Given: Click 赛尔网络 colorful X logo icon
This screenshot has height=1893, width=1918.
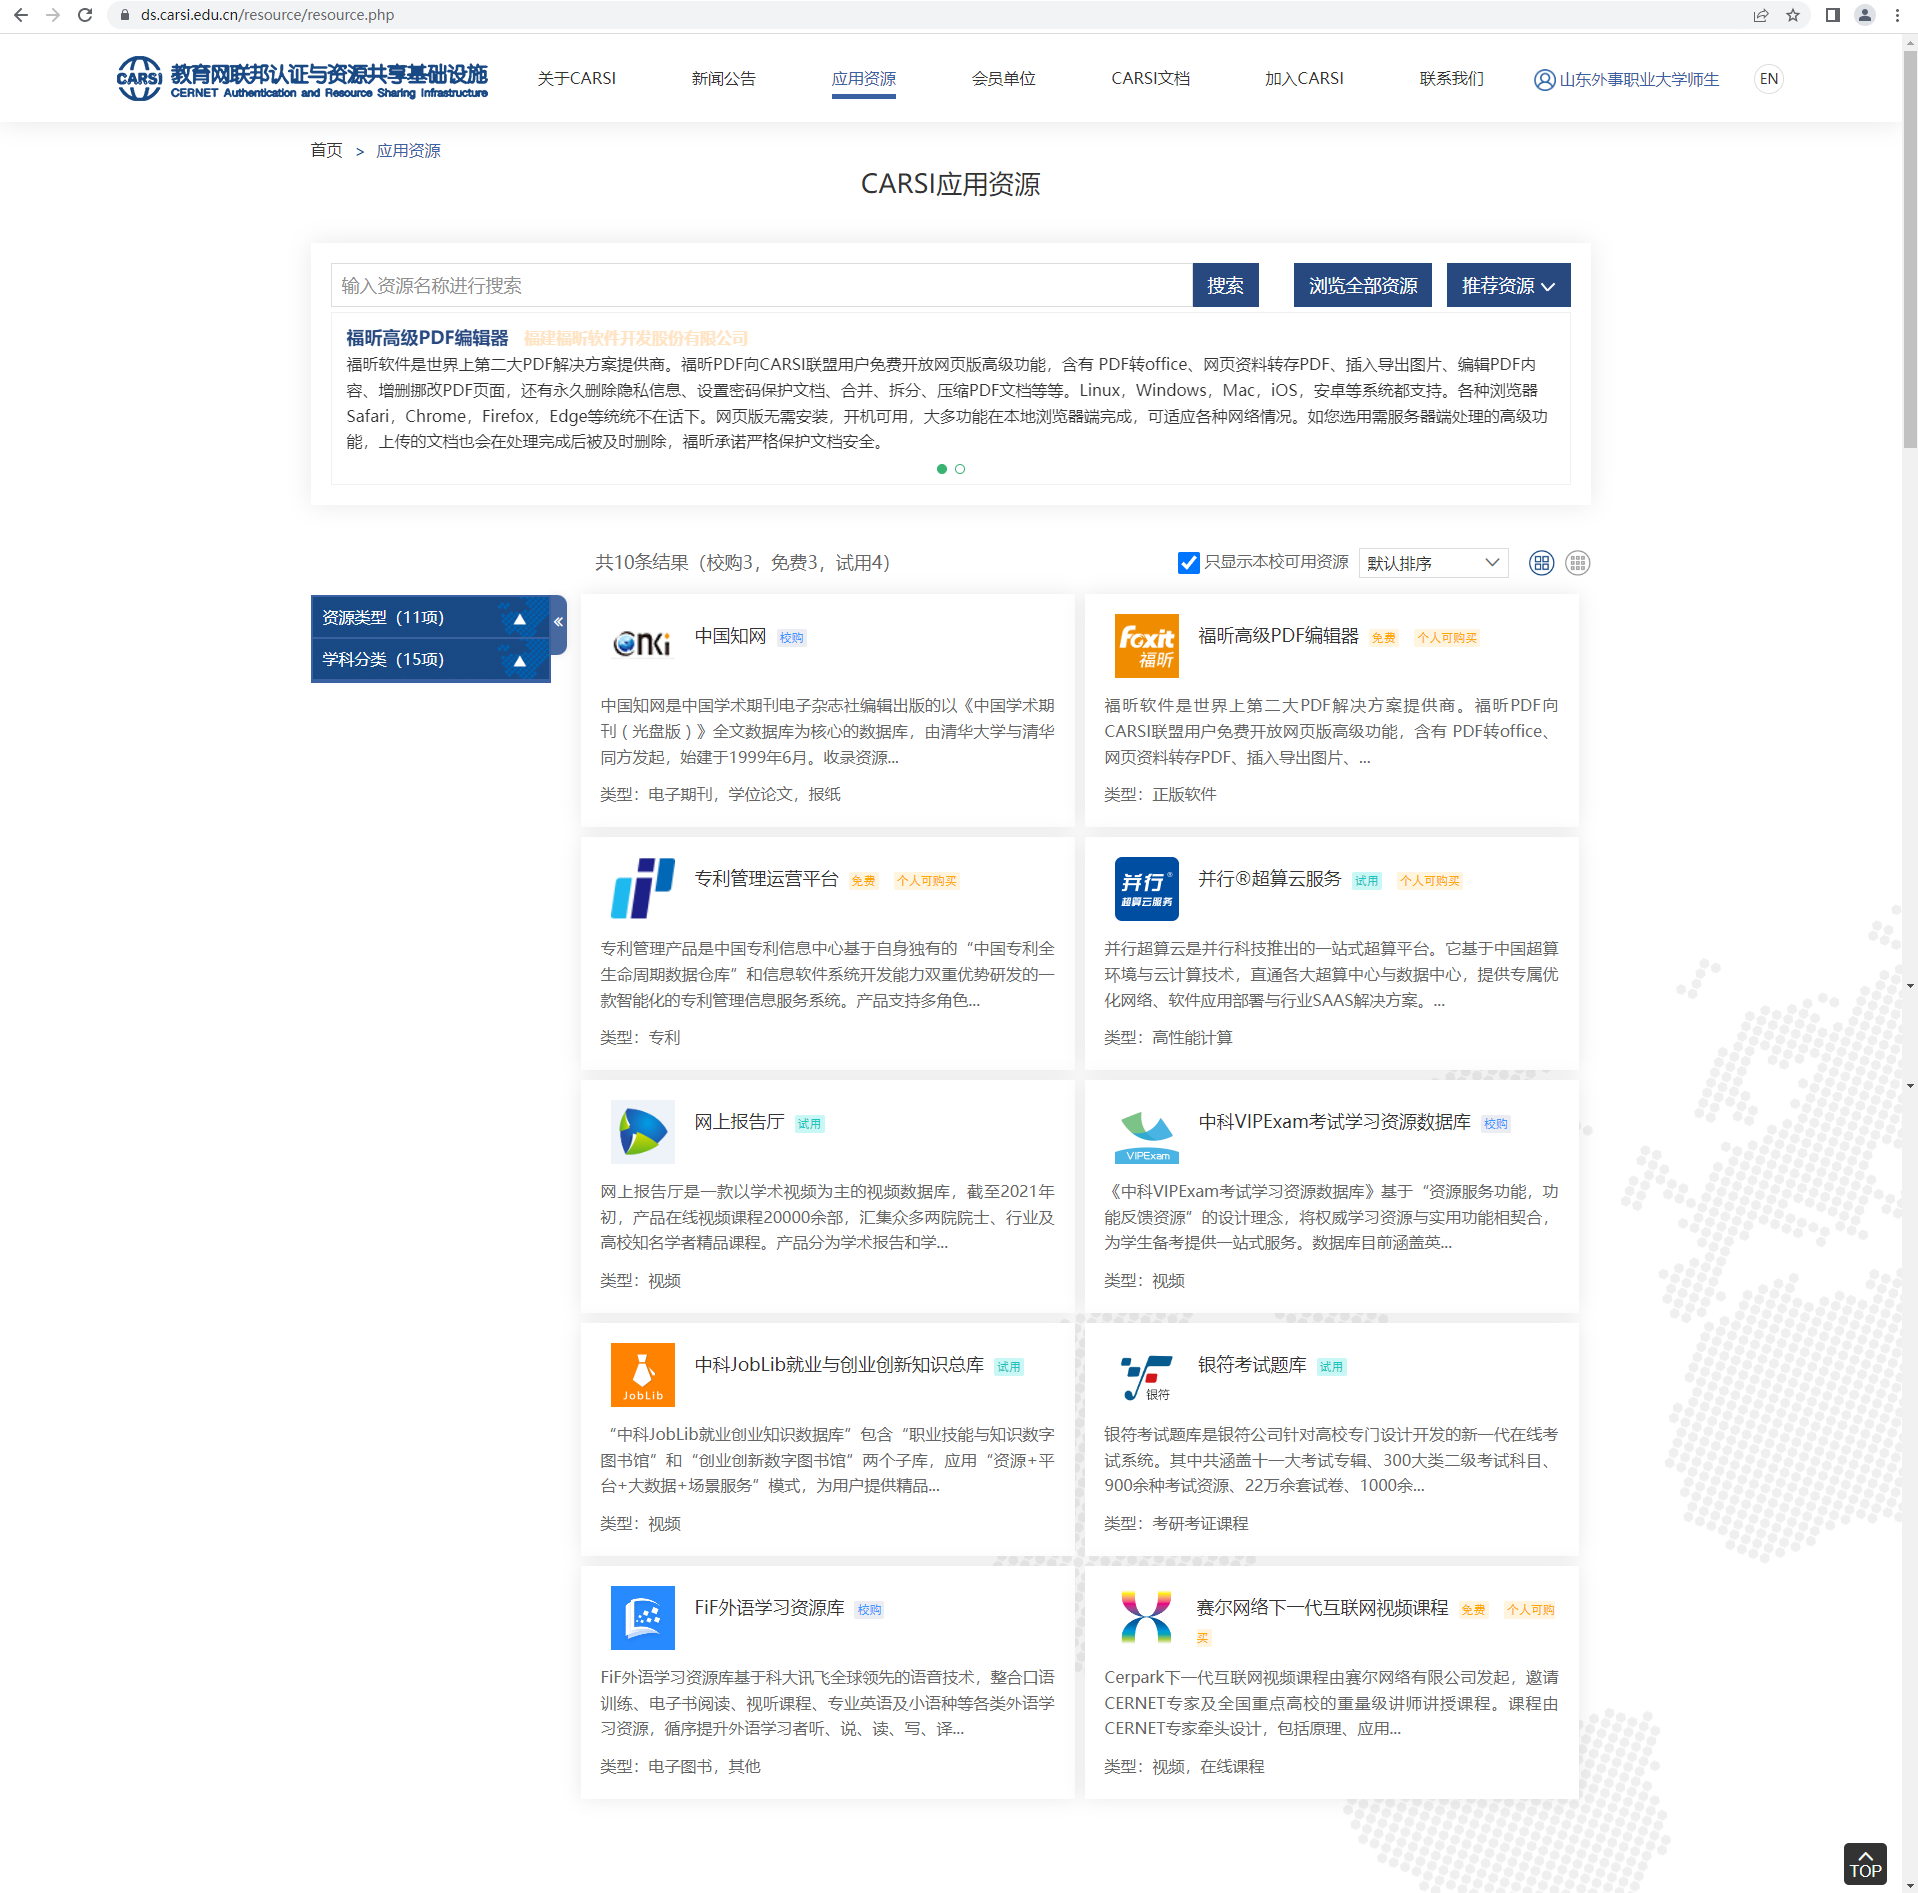Looking at the screenshot, I should [1146, 1617].
